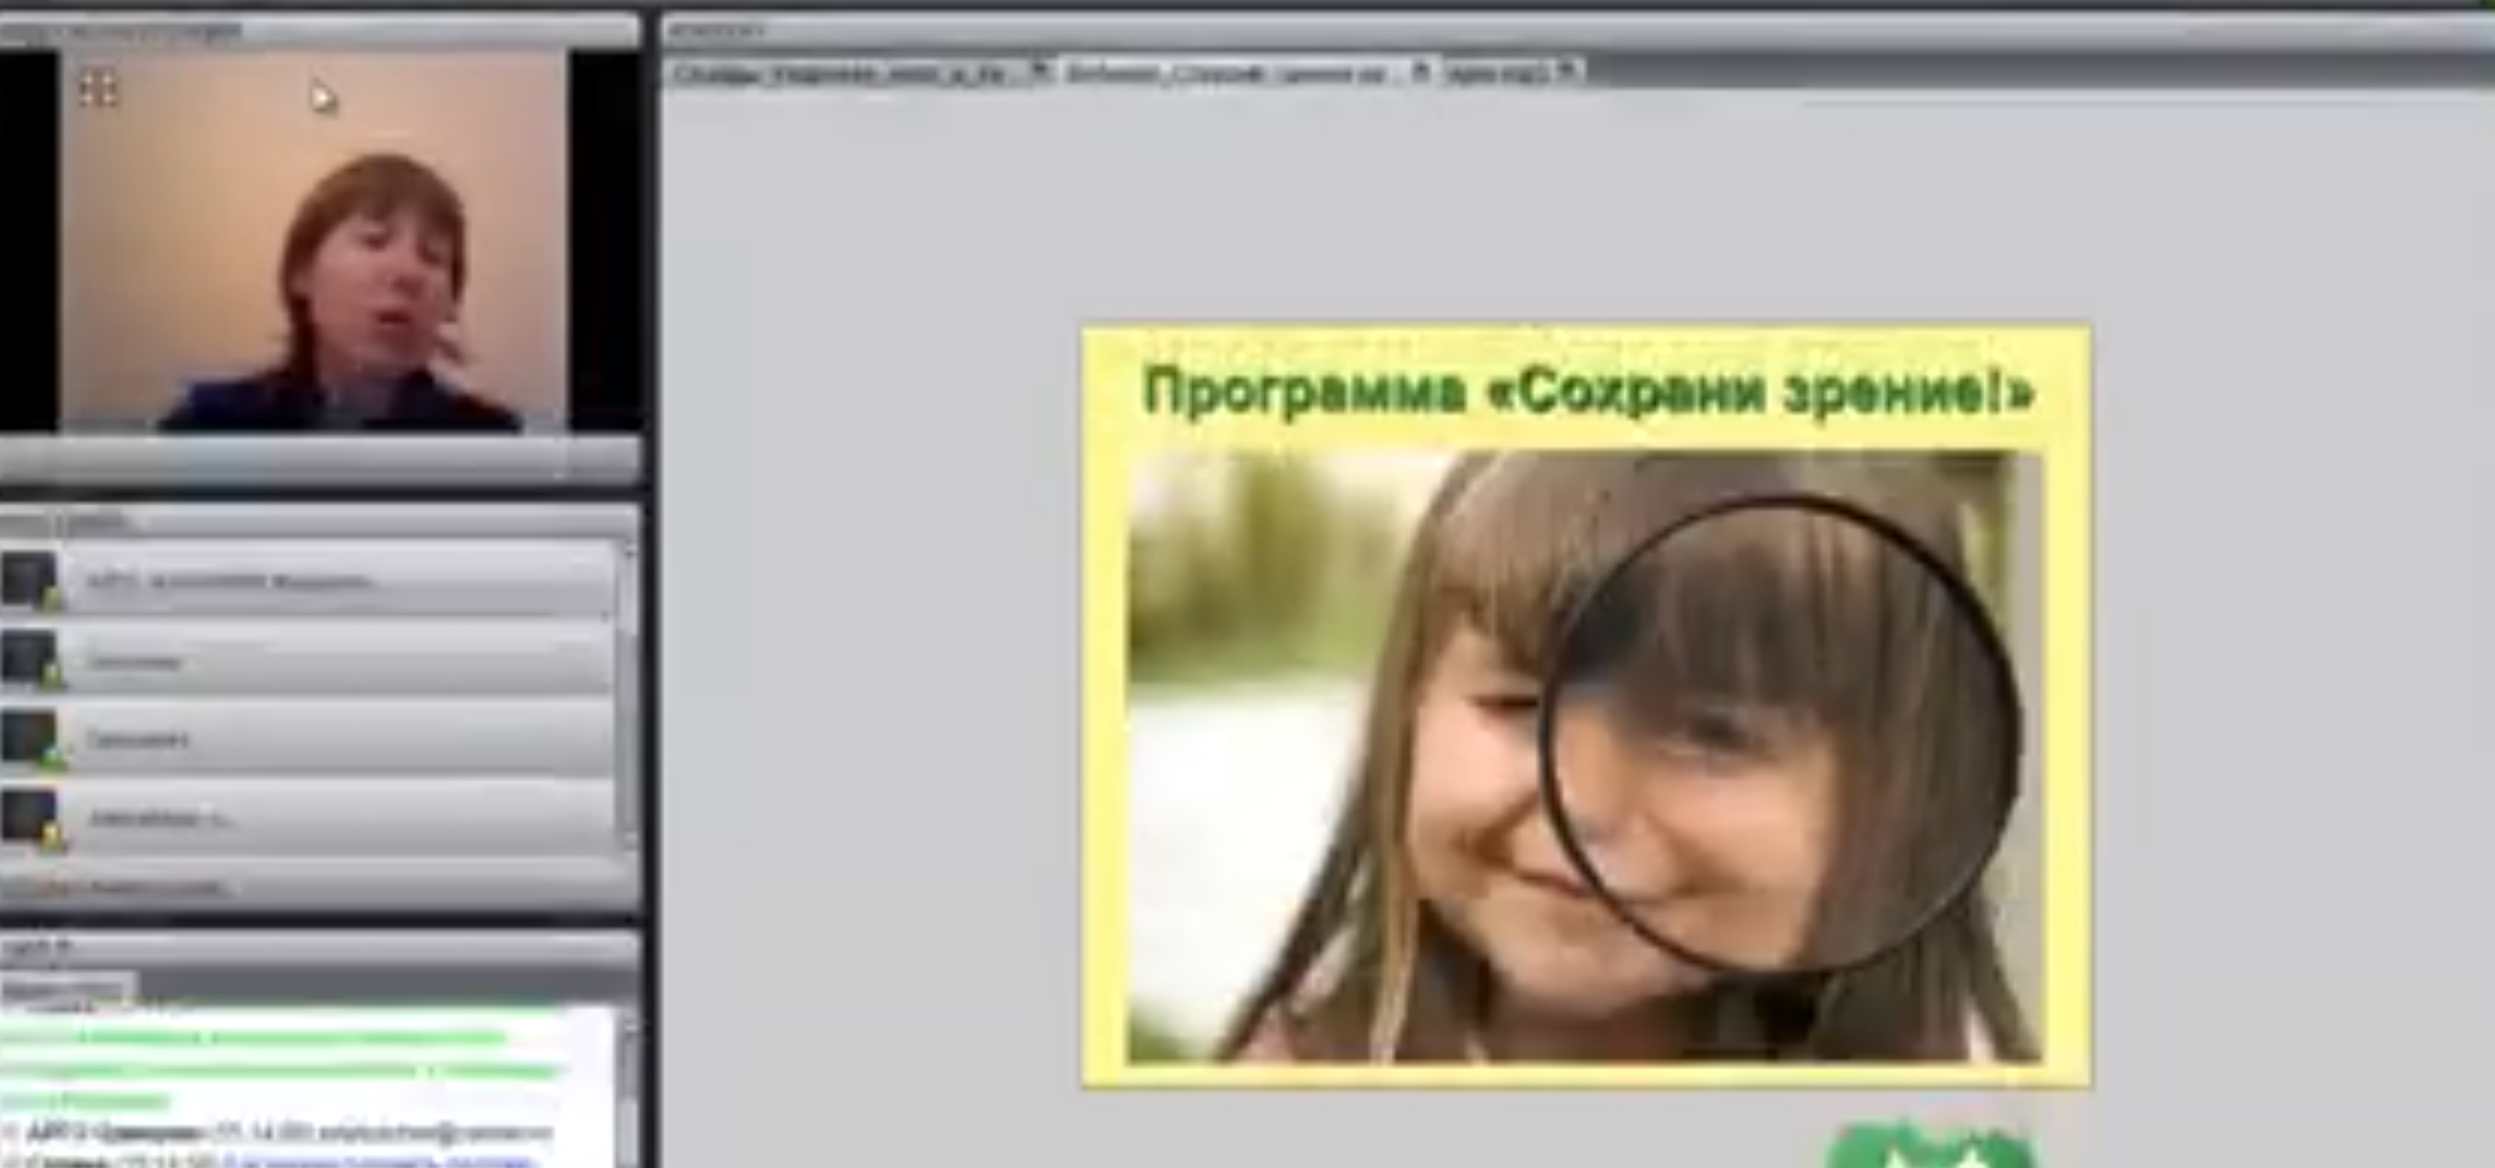Click the four-squares fullscreen icon on webcam video

click(x=97, y=90)
